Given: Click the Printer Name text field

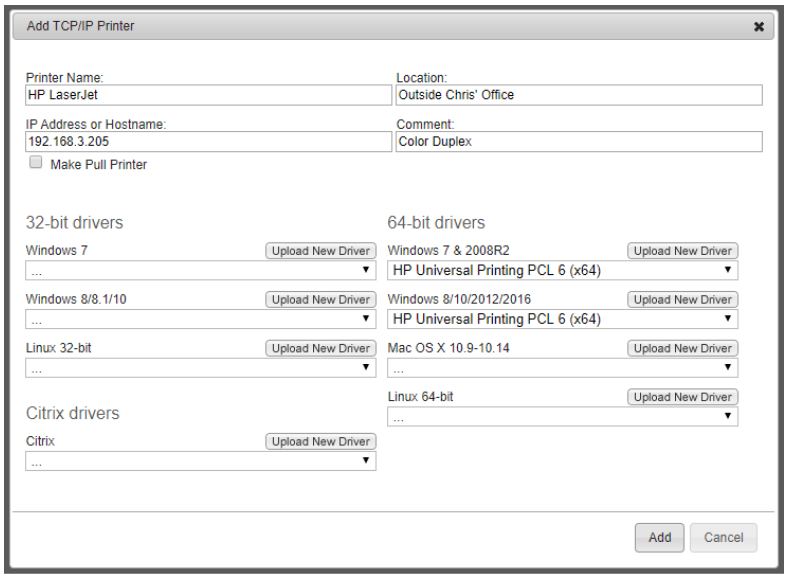Looking at the screenshot, I should 208,95.
